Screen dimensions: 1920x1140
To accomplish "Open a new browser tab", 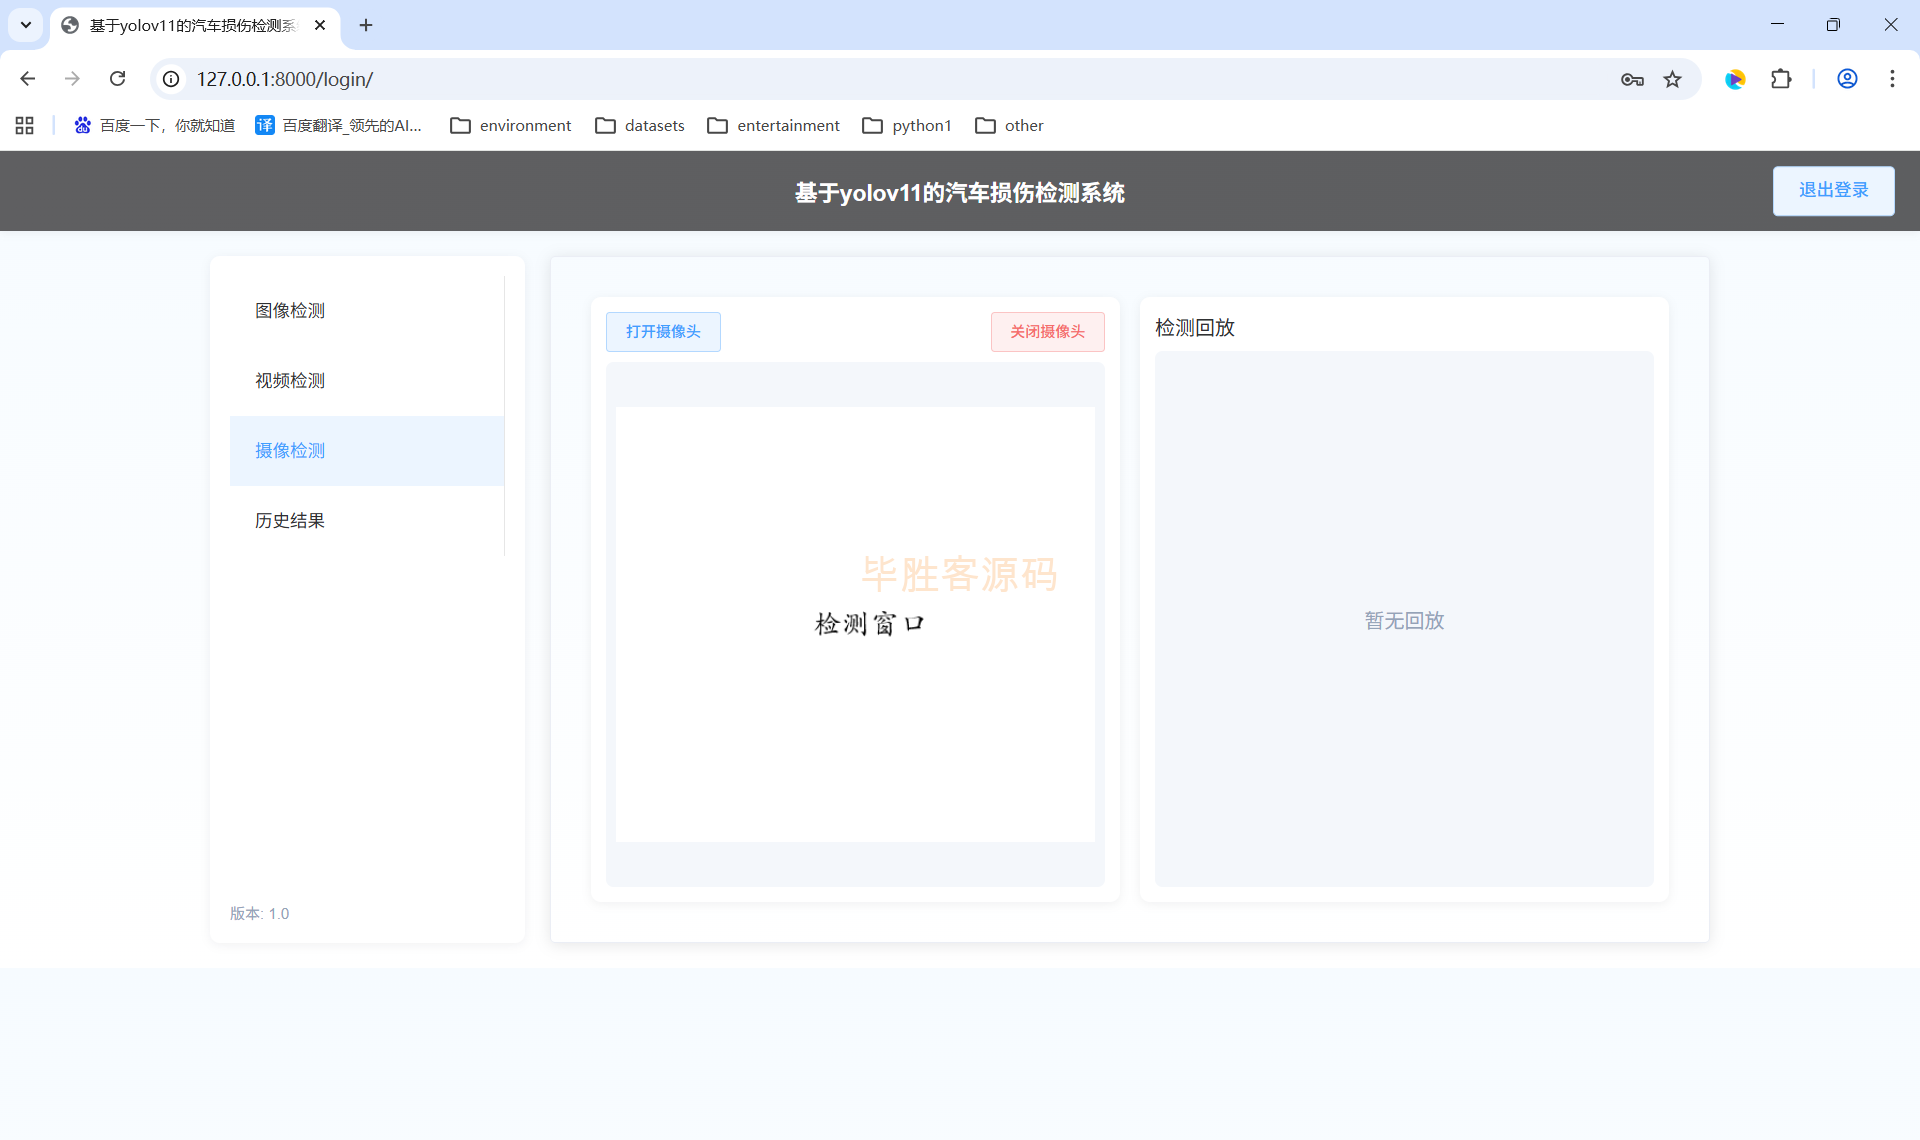I will click(366, 25).
